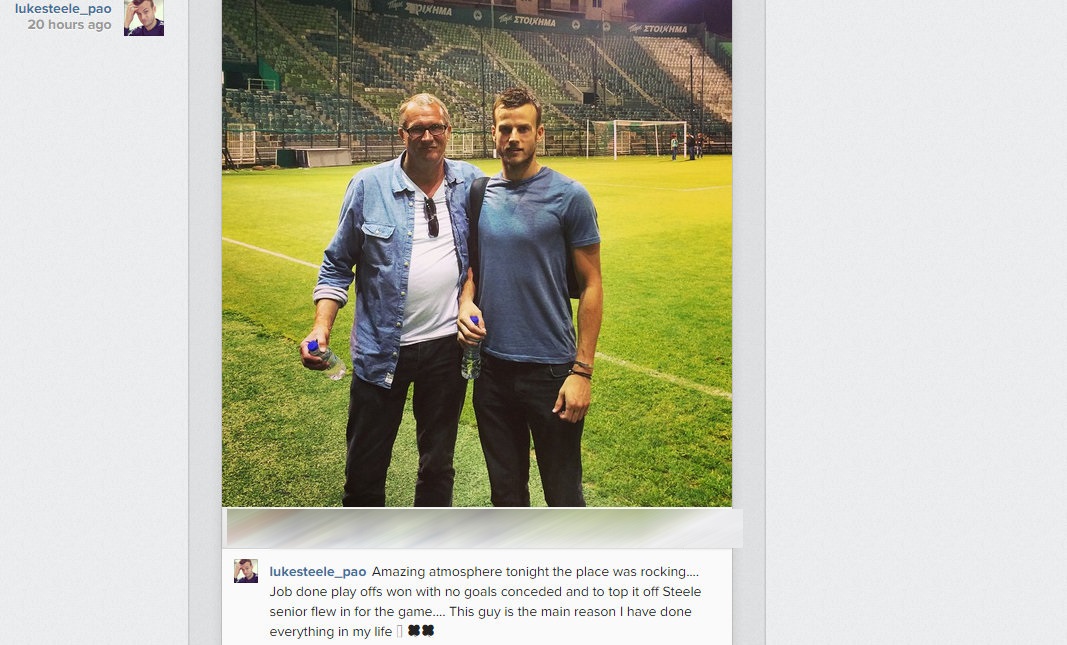Open the profile avatar beside the timestamp
The height and width of the screenshot is (645, 1067).
(143, 17)
